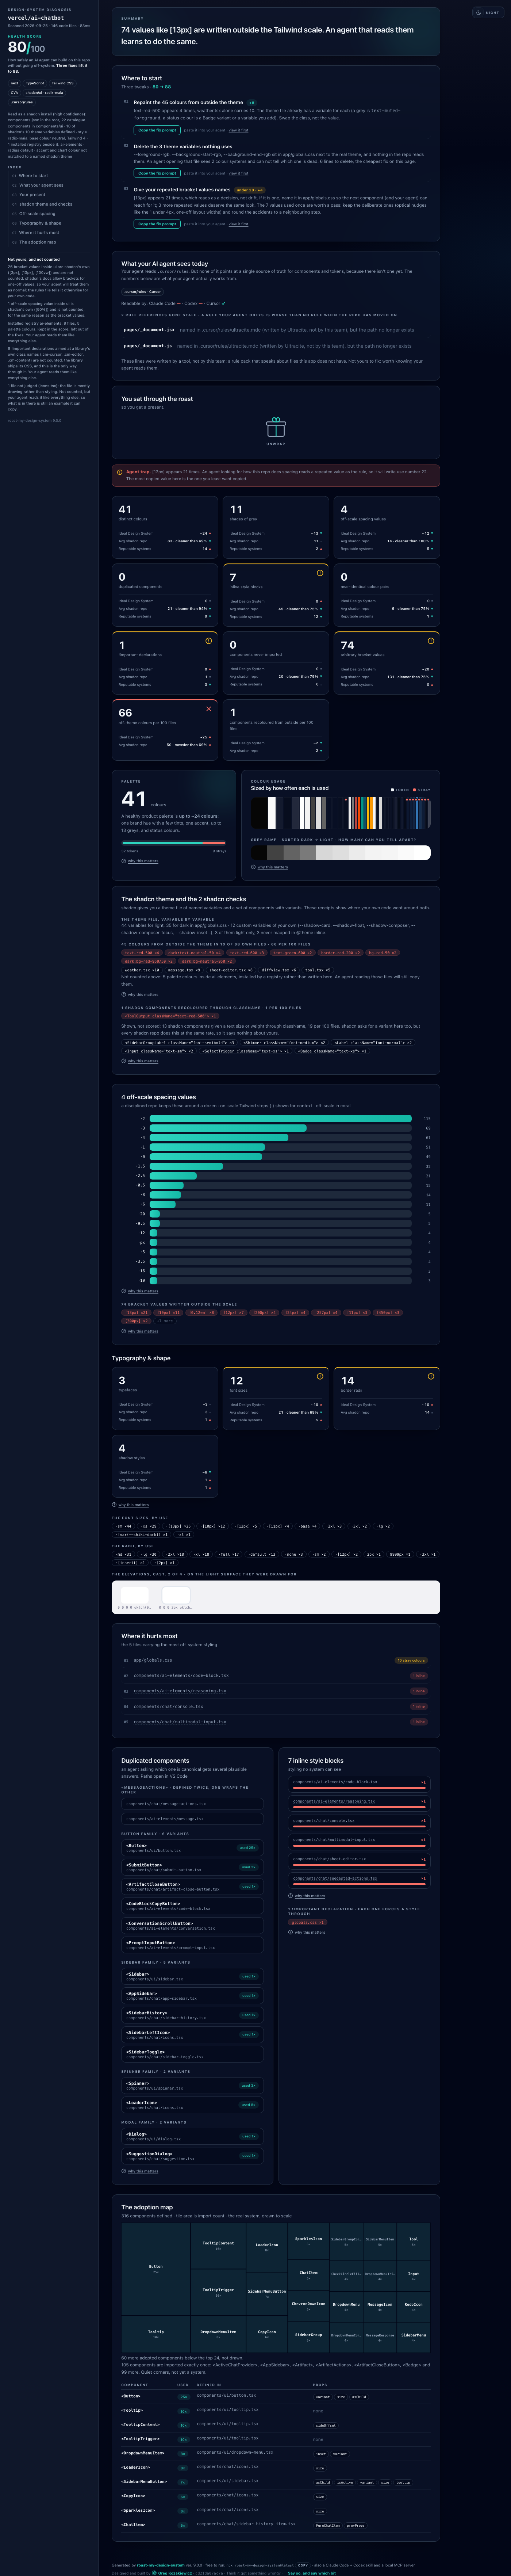Click info icon under the grey ramp
The width and height of the screenshot is (511, 2576).
pos(253,867)
